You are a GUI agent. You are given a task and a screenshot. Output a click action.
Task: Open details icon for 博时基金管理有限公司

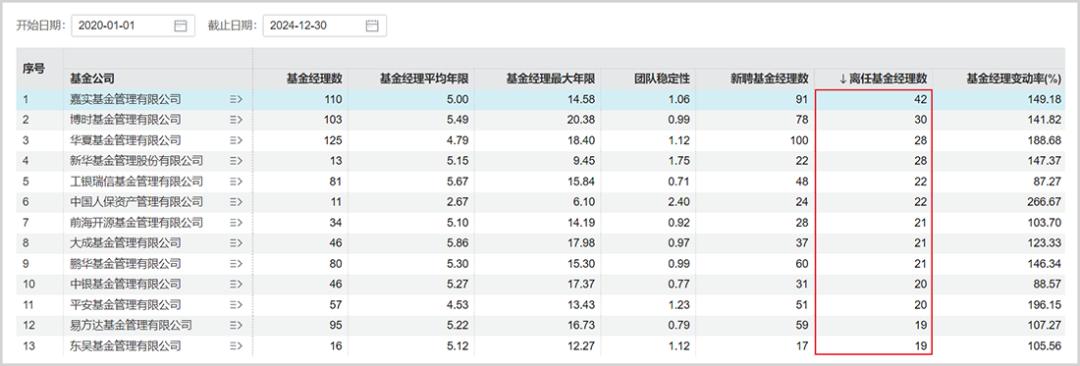click(236, 120)
